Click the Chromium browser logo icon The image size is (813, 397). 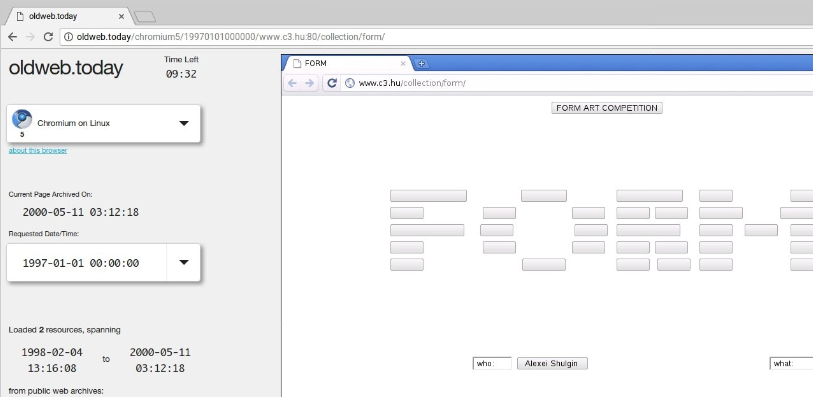(x=22, y=119)
